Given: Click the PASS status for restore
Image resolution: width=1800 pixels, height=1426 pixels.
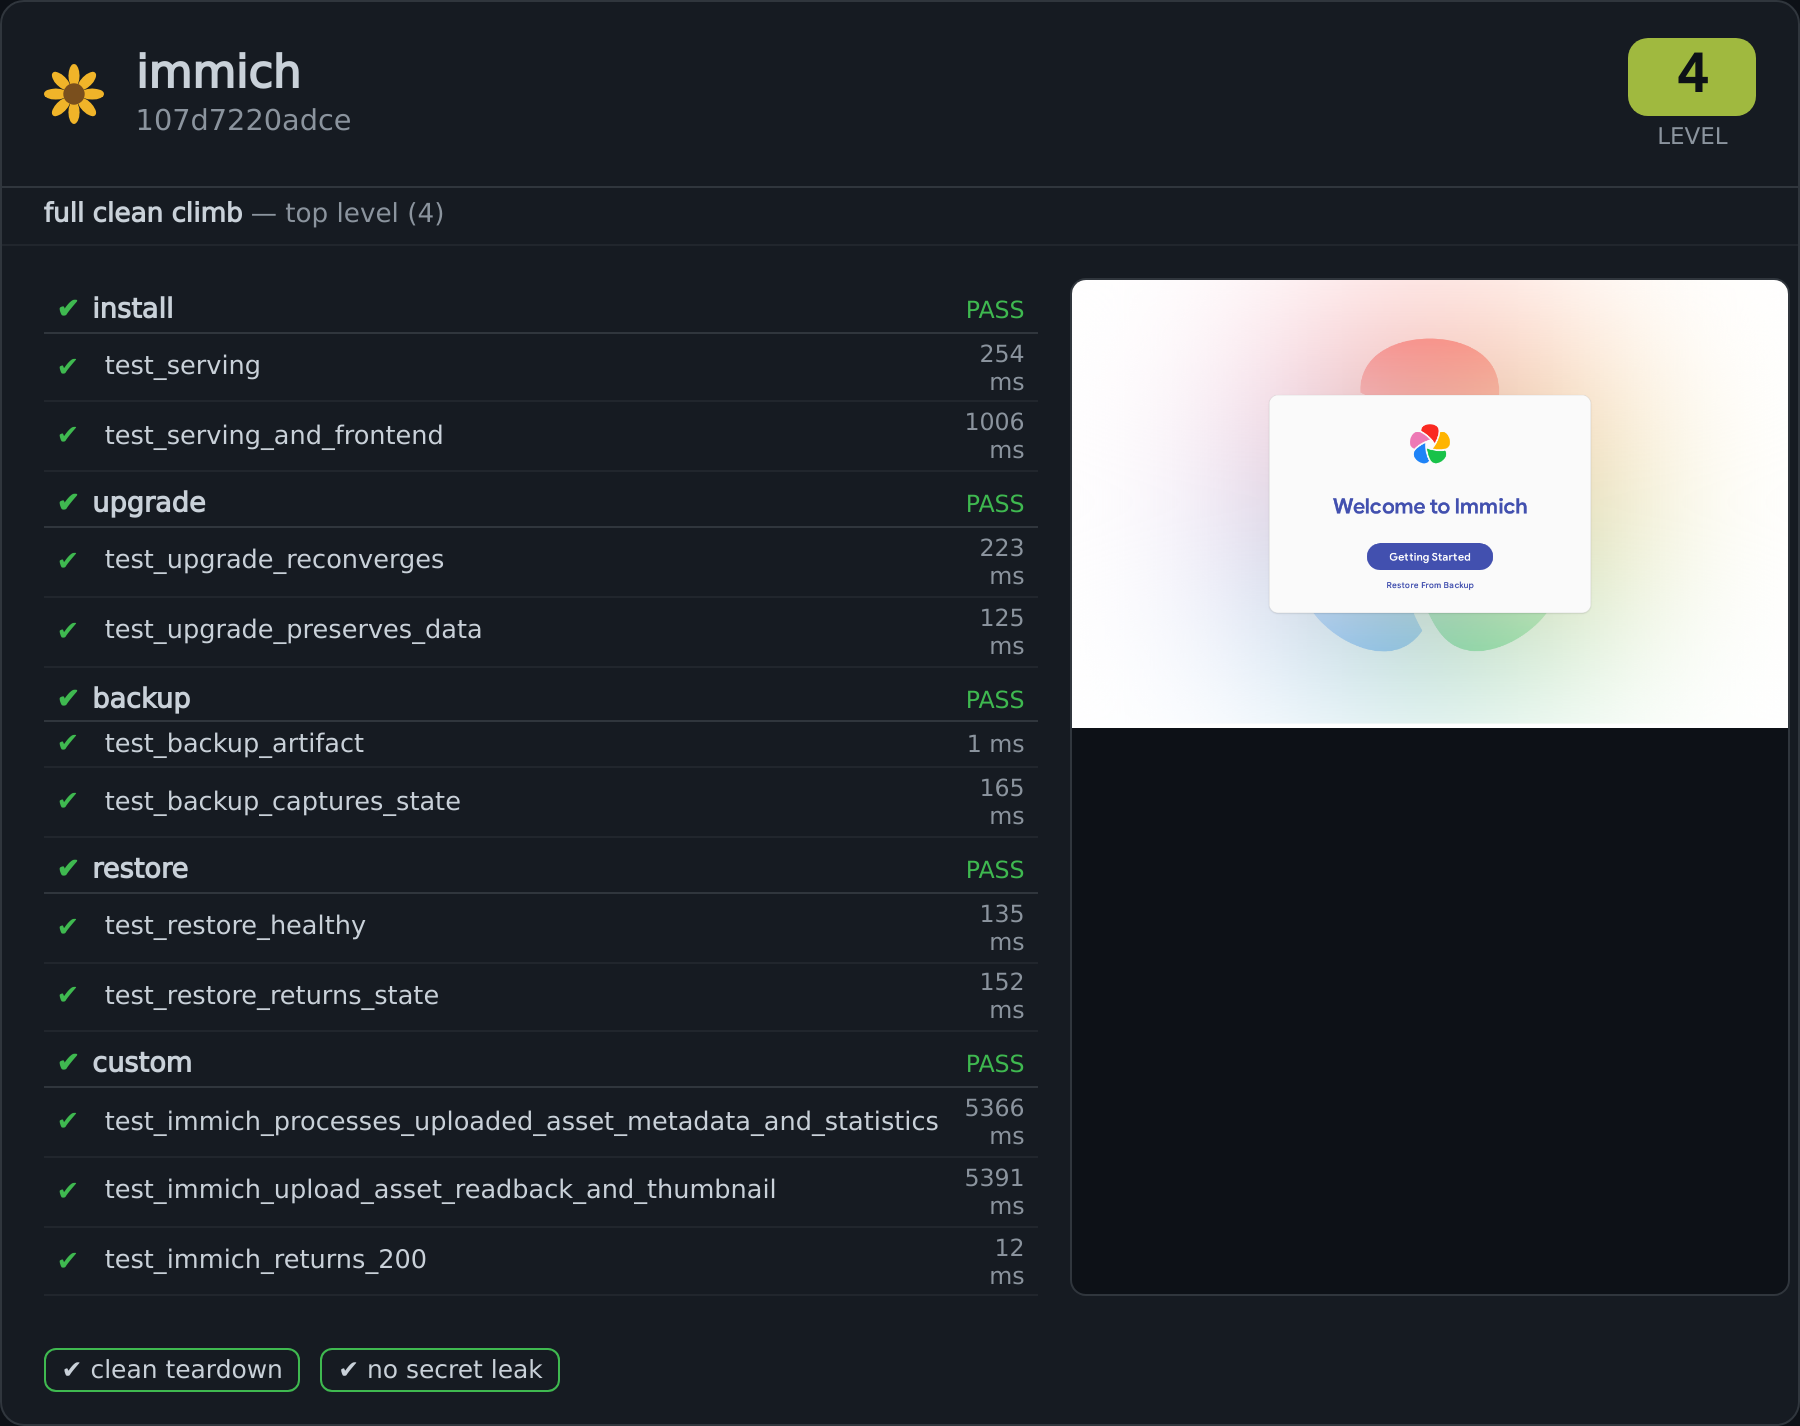Looking at the screenshot, I should click(994, 870).
